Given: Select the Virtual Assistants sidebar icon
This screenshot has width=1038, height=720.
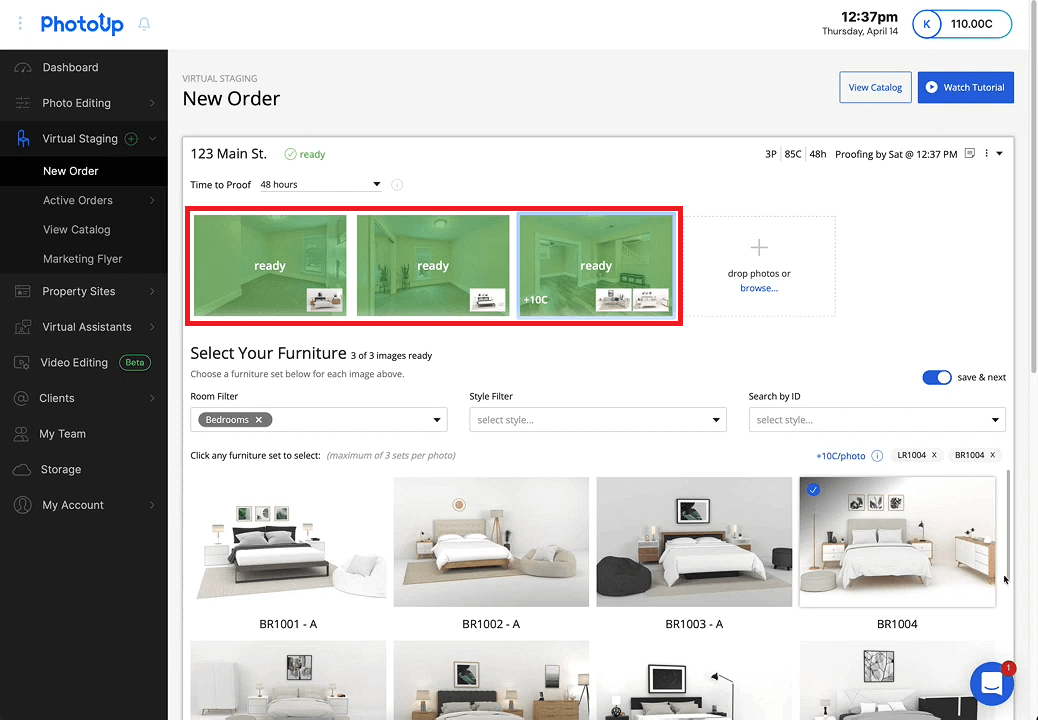Looking at the screenshot, I should click(24, 326).
